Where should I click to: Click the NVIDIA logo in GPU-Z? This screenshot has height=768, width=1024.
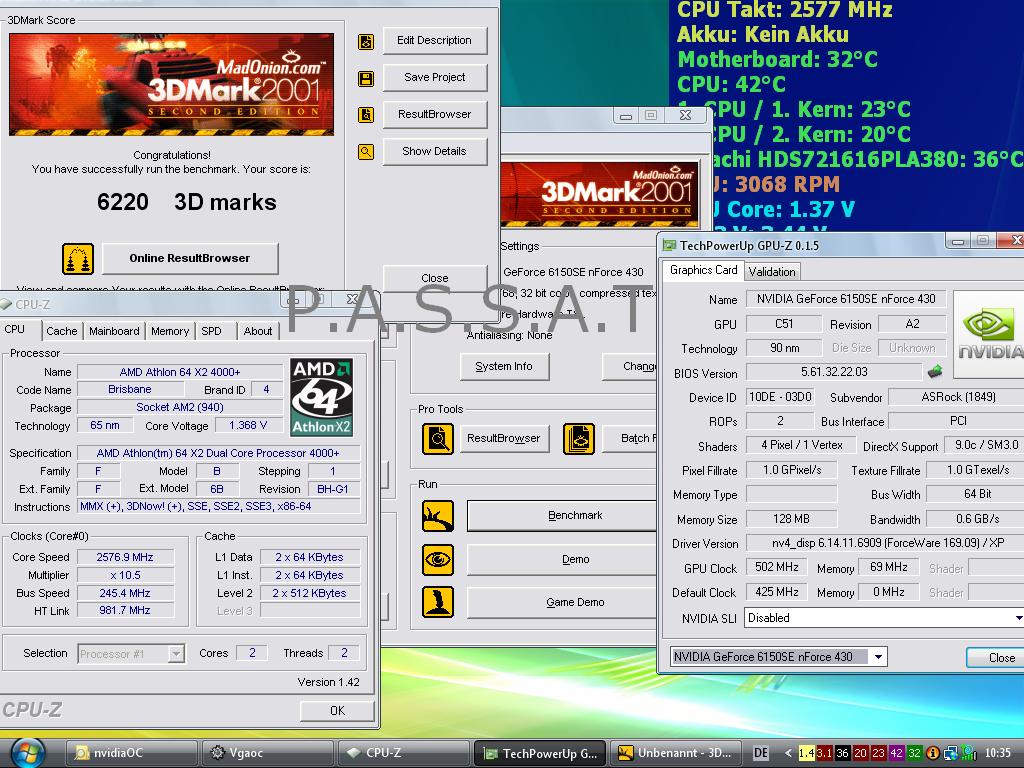click(x=988, y=334)
